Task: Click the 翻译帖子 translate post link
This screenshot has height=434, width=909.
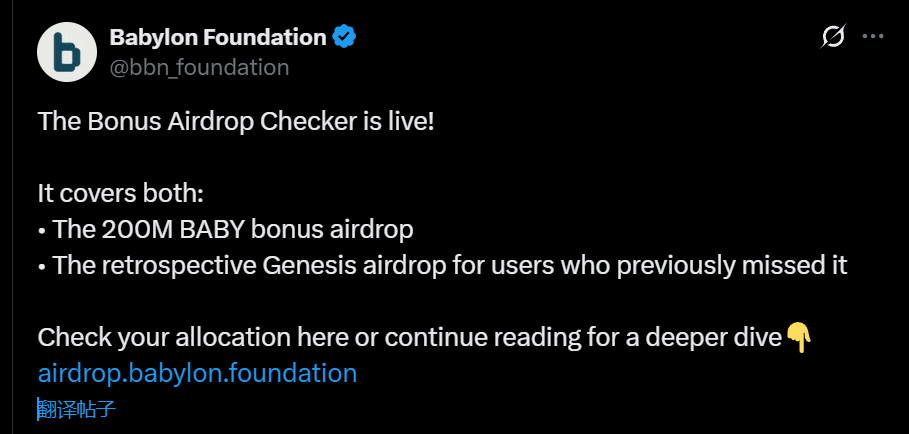Action: [x=77, y=409]
